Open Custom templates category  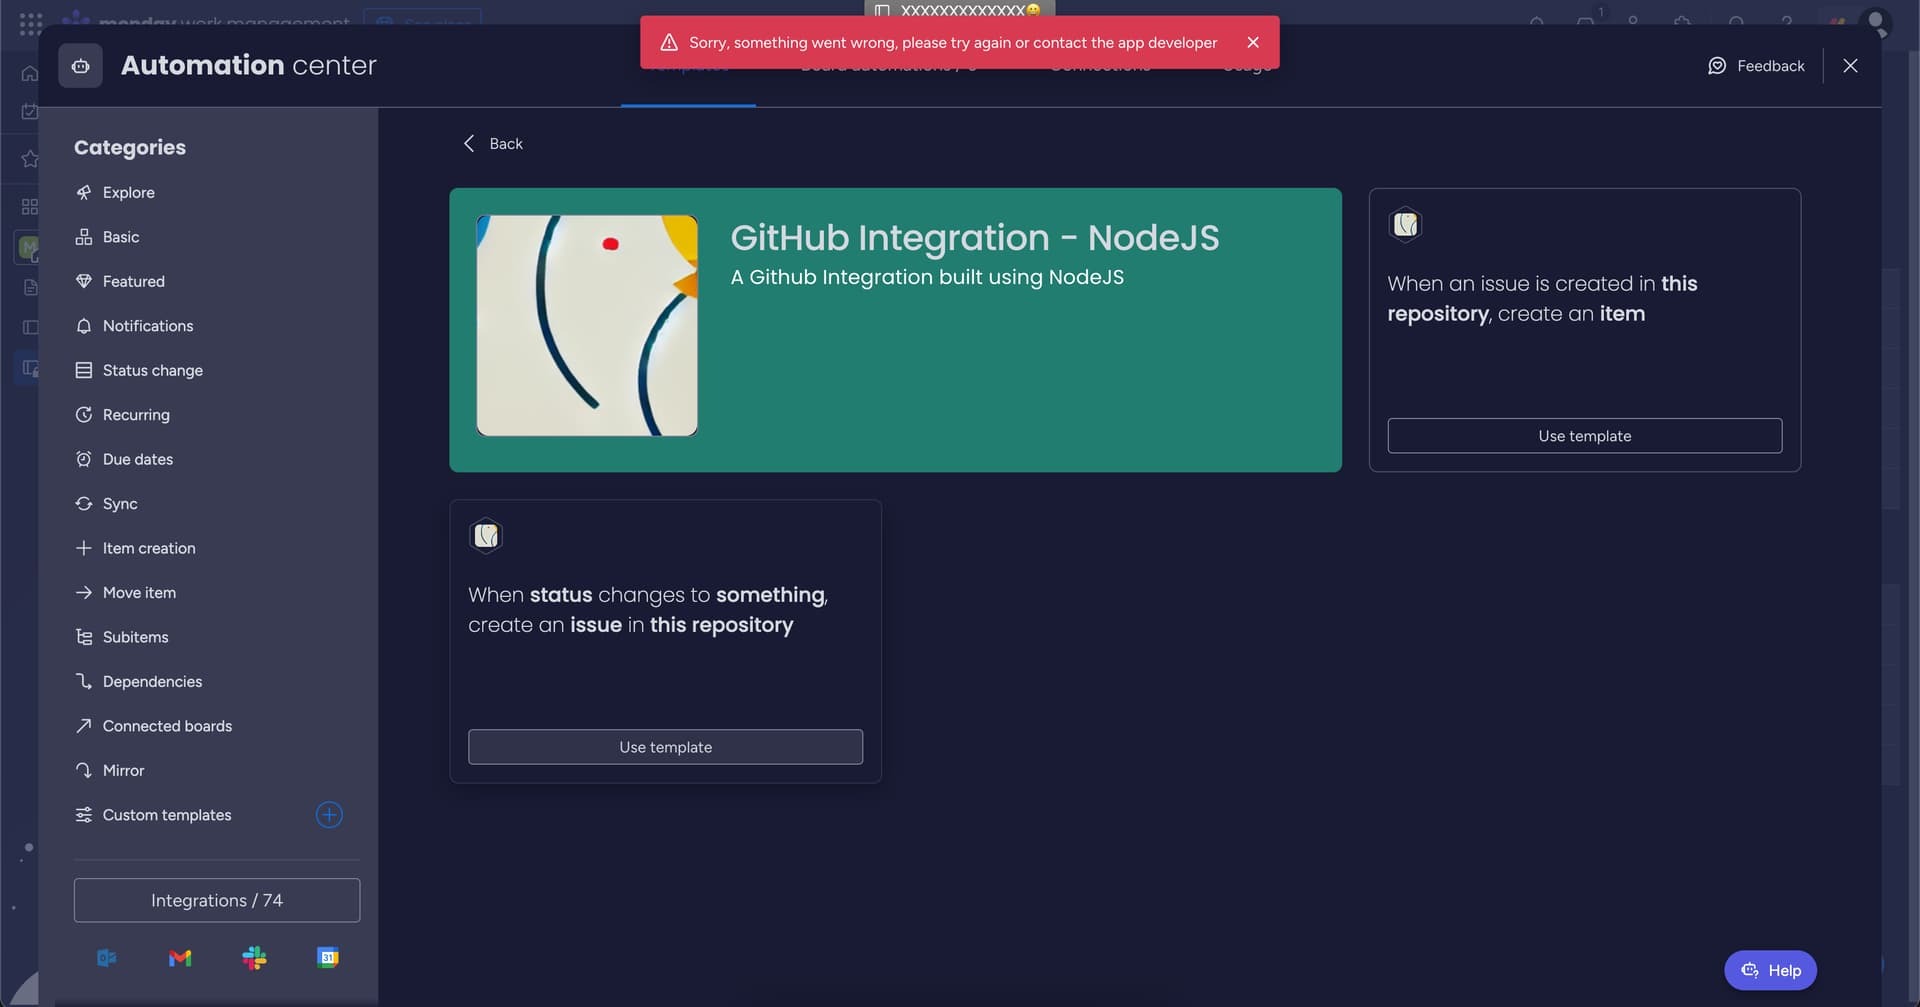tap(167, 815)
